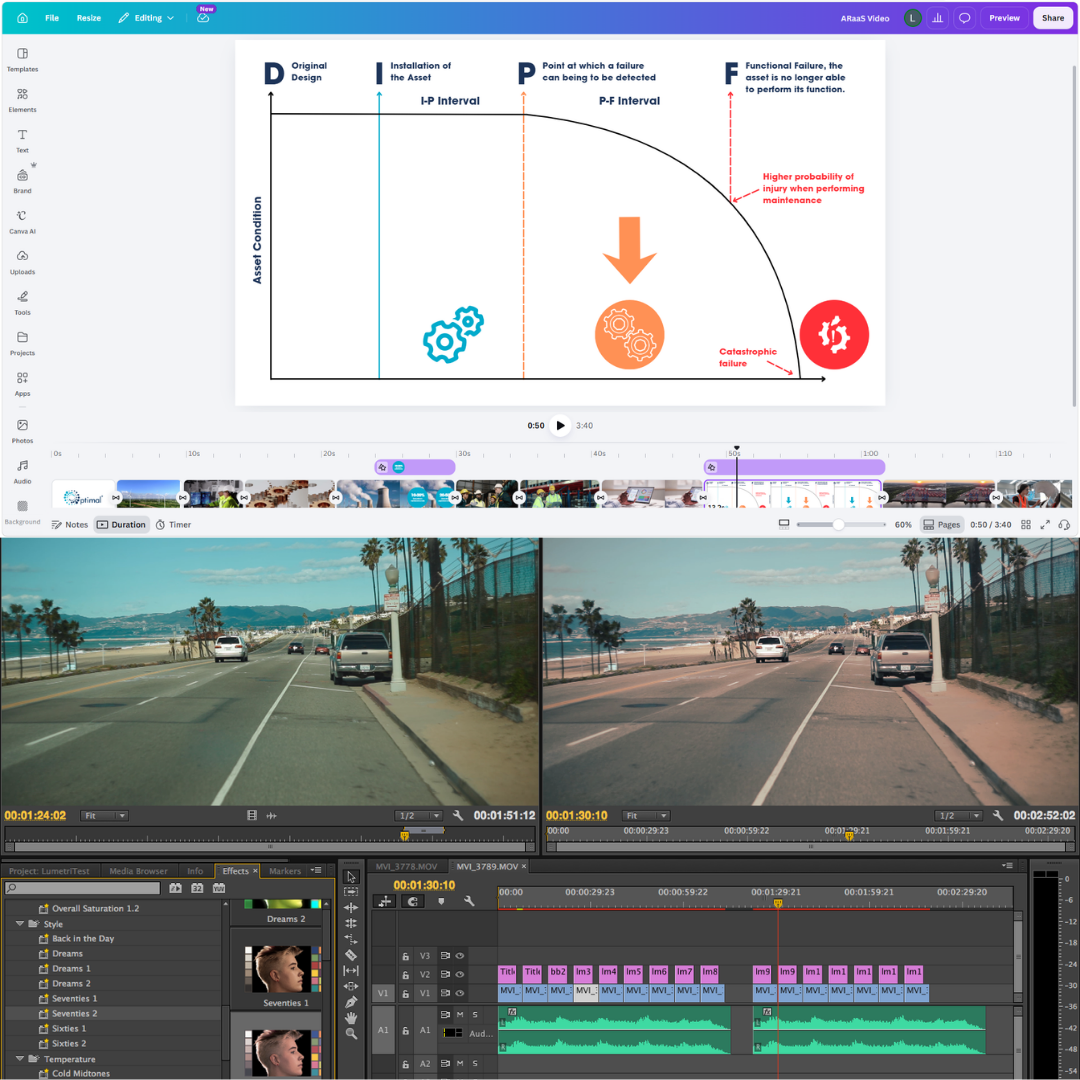
Task: Open the Elements panel in Canva sidebar
Action: click(22, 101)
